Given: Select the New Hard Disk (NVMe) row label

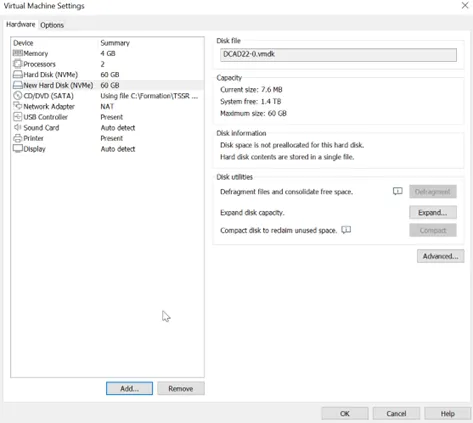Looking at the screenshot, I should 58,85.
